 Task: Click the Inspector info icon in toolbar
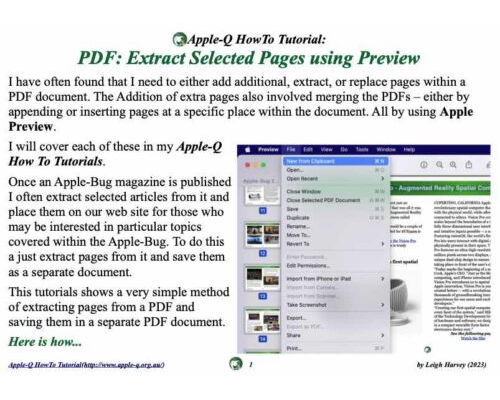(424, 165)
